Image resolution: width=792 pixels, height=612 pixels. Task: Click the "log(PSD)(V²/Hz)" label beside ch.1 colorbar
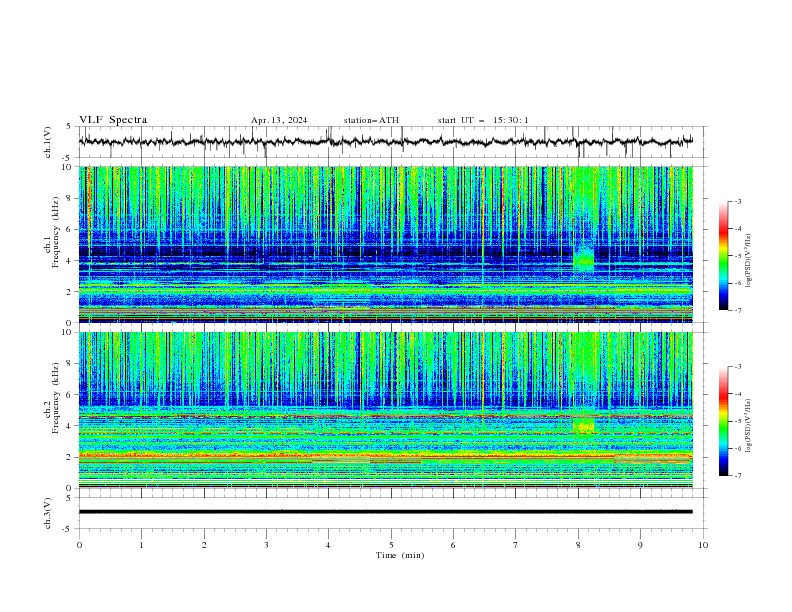[749, 261]
